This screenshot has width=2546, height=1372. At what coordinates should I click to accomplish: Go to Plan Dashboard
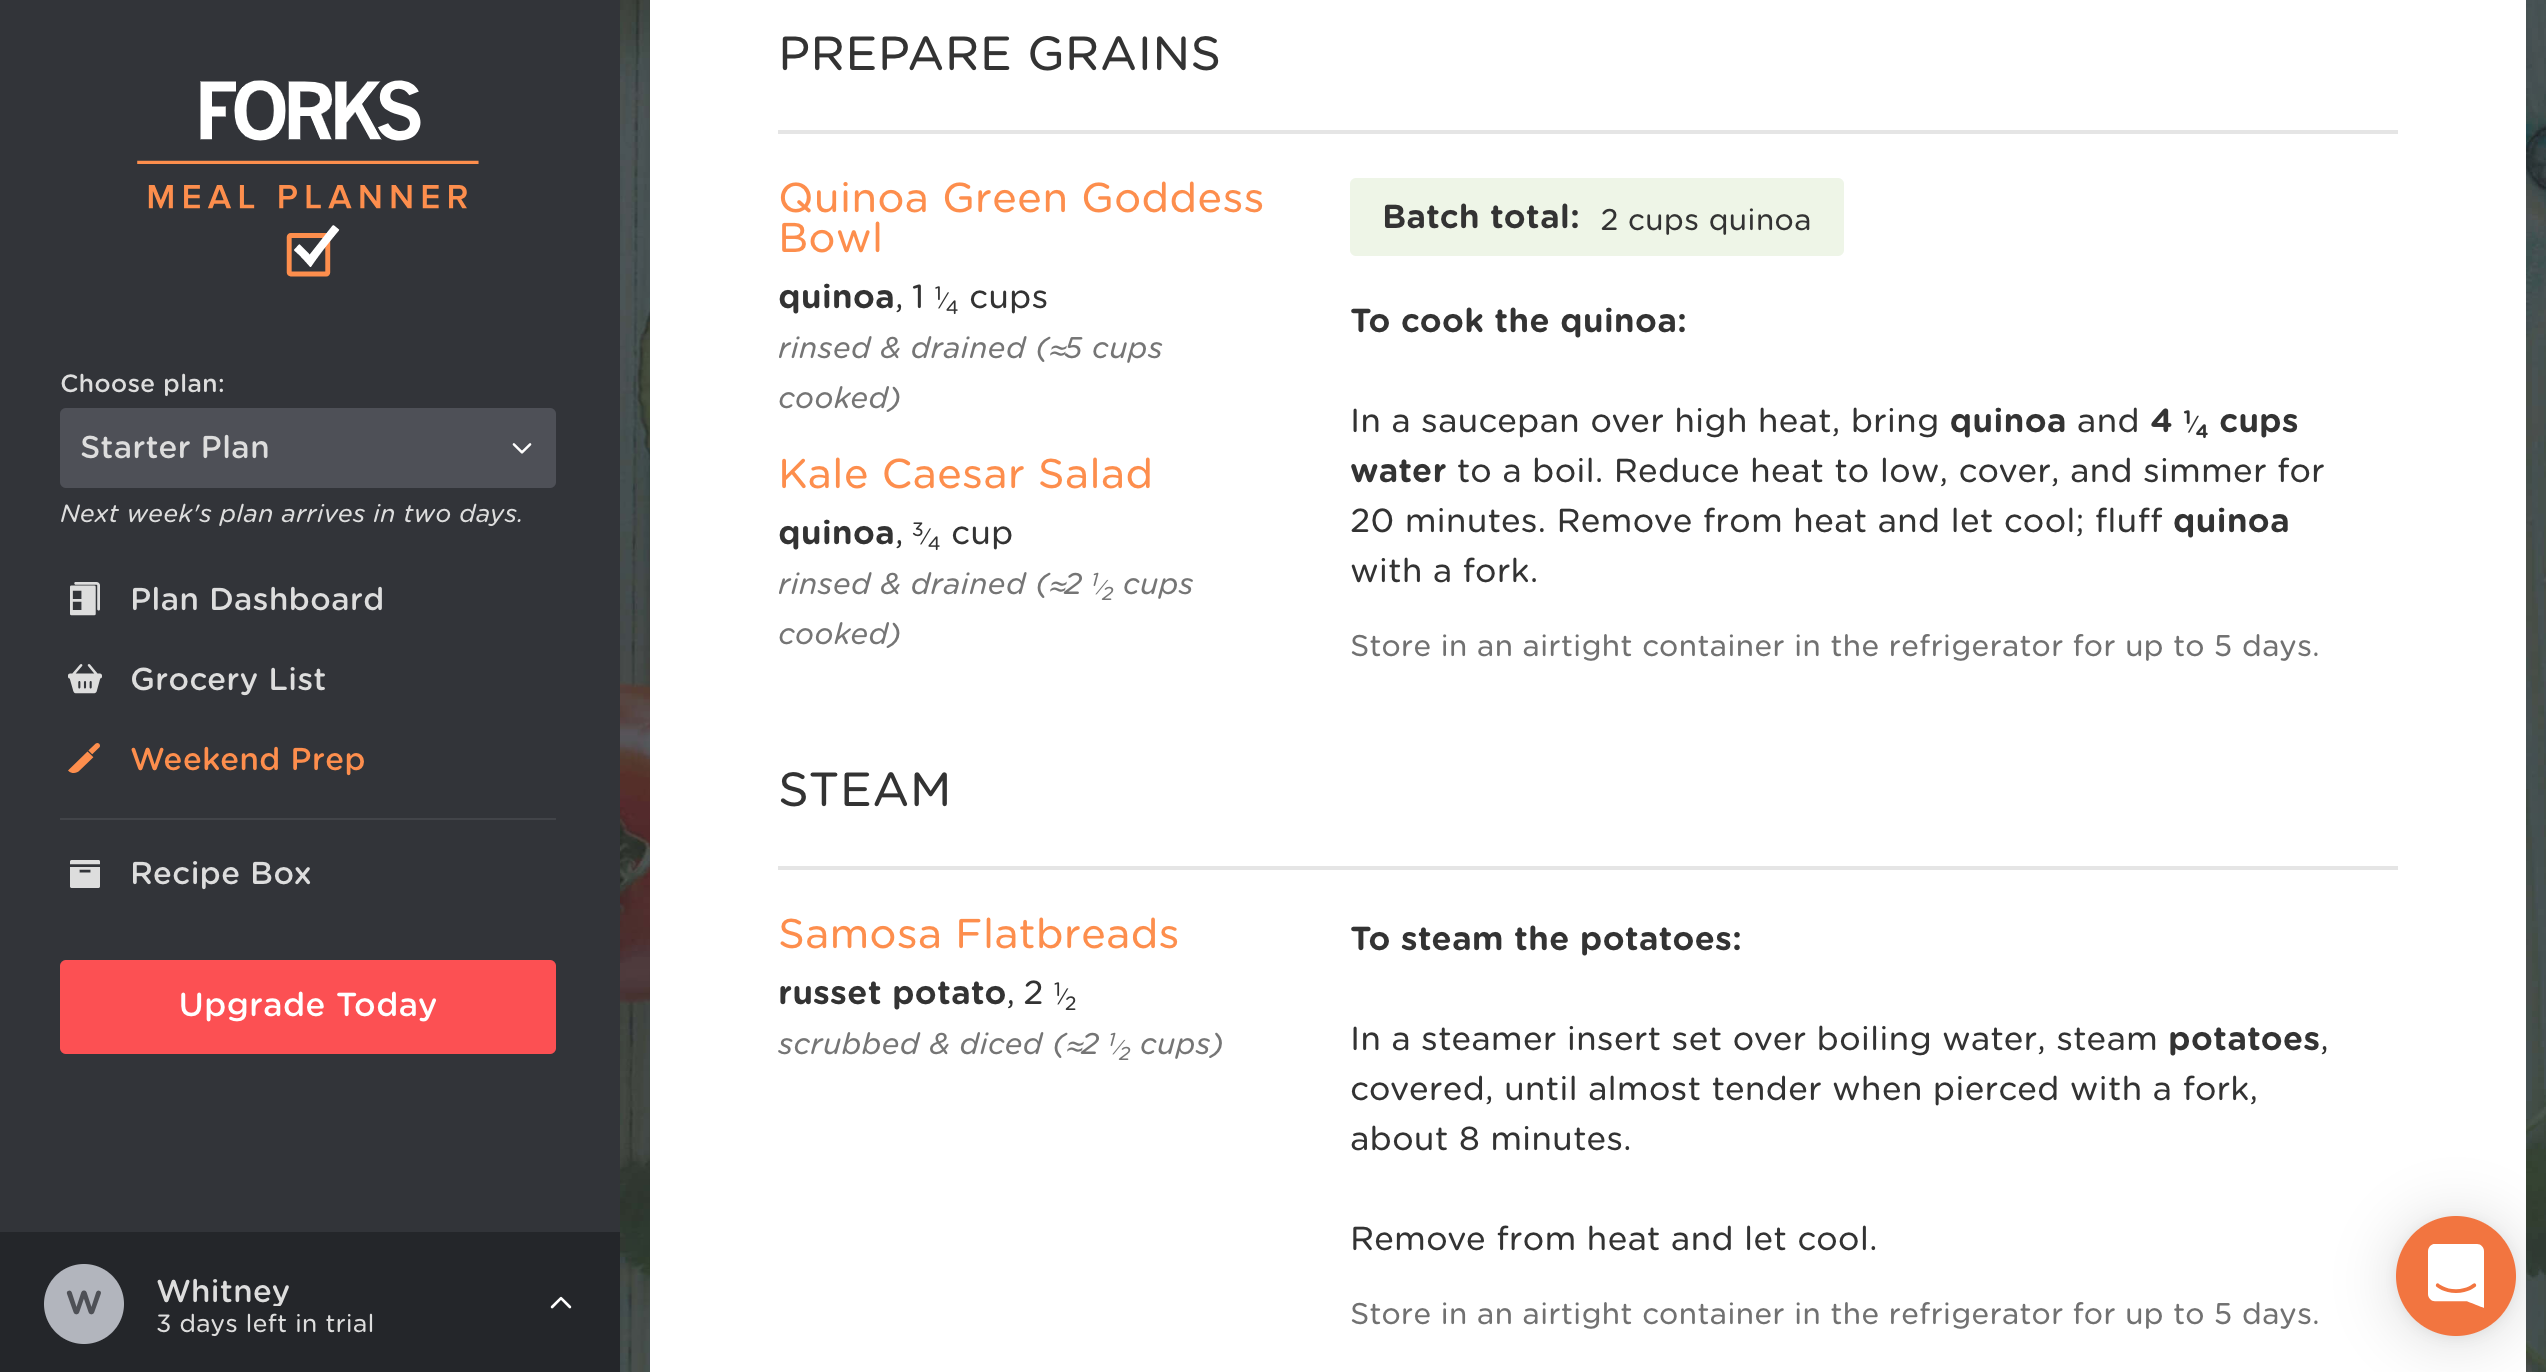pos(257,599)
